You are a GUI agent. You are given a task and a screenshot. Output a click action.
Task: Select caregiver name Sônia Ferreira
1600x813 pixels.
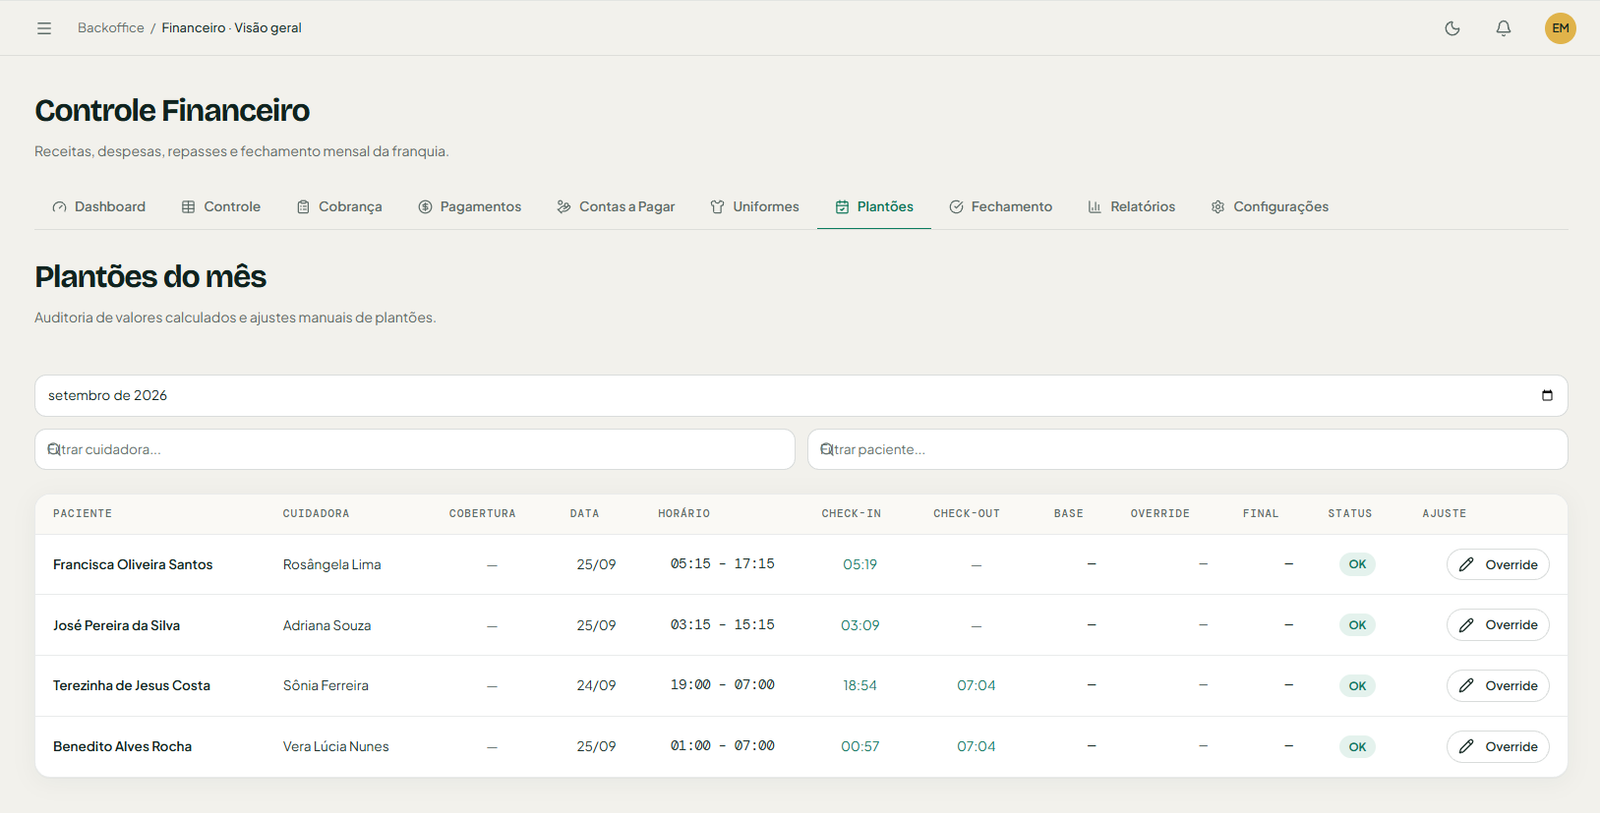pyautogui.click(x=326, y=686)
